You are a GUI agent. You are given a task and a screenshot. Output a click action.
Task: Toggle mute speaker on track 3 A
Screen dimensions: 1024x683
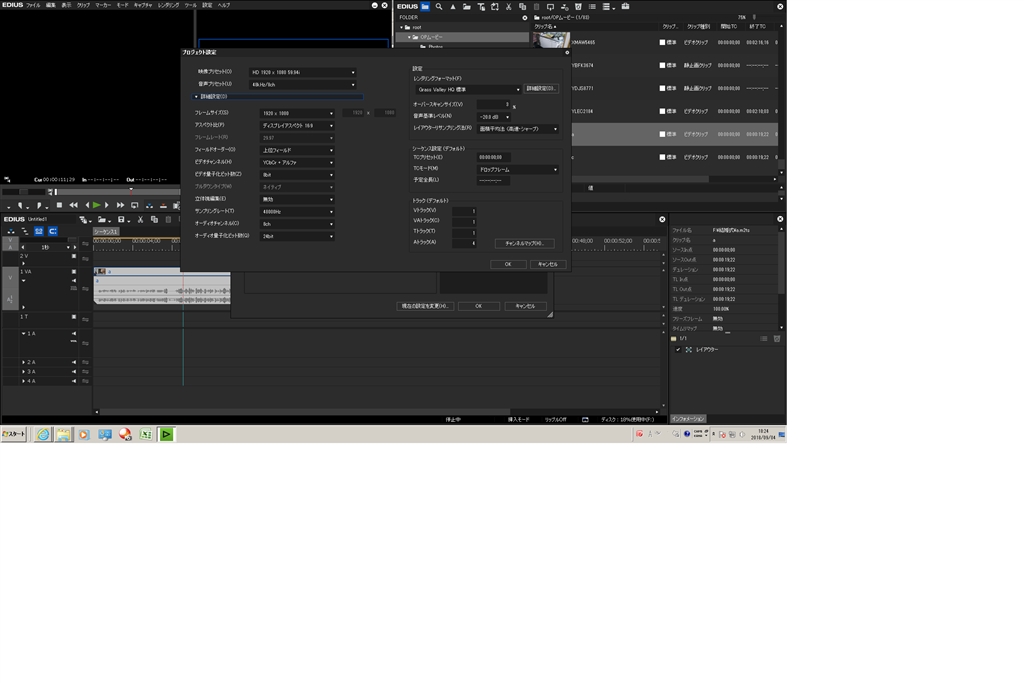point(74,372)
